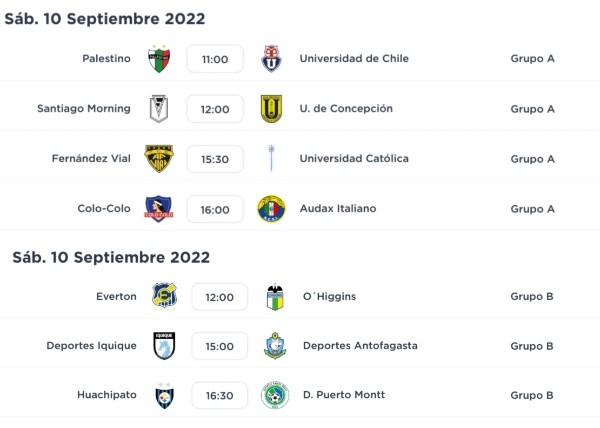Click the Deportes Iquique crest
The image size is (600, 428).
pos(163,346)
